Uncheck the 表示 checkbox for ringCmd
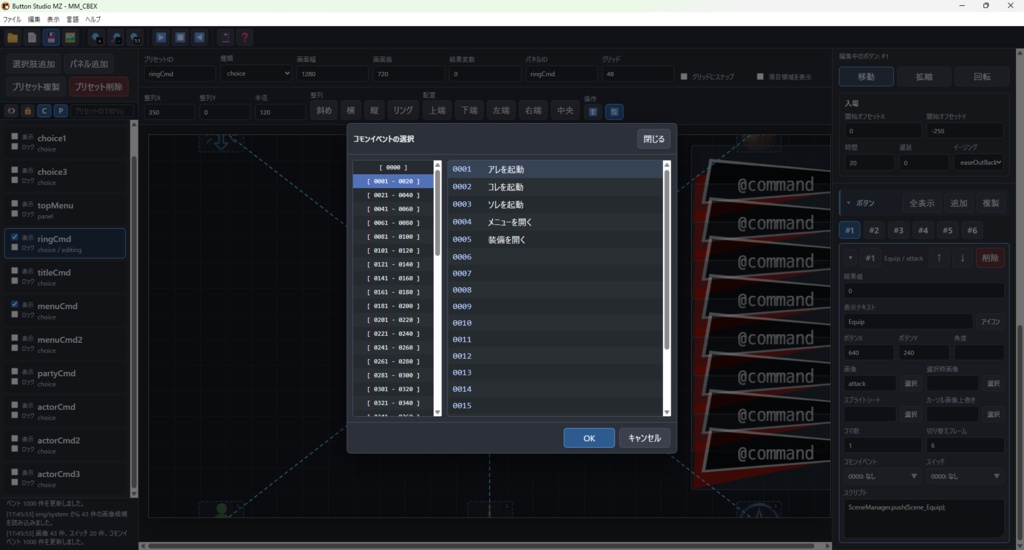 pos(14,237)
